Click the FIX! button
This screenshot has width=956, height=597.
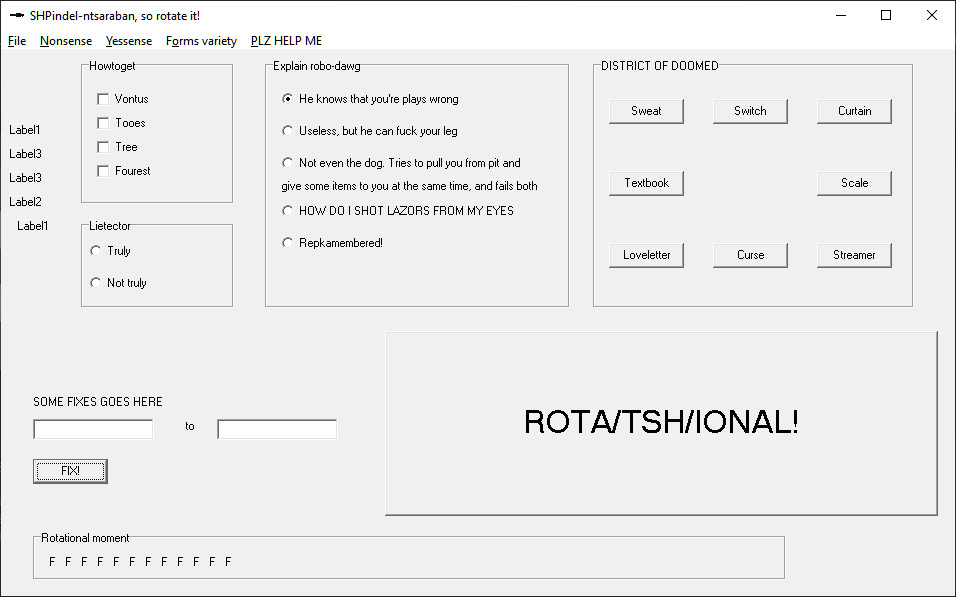(69, 470)
